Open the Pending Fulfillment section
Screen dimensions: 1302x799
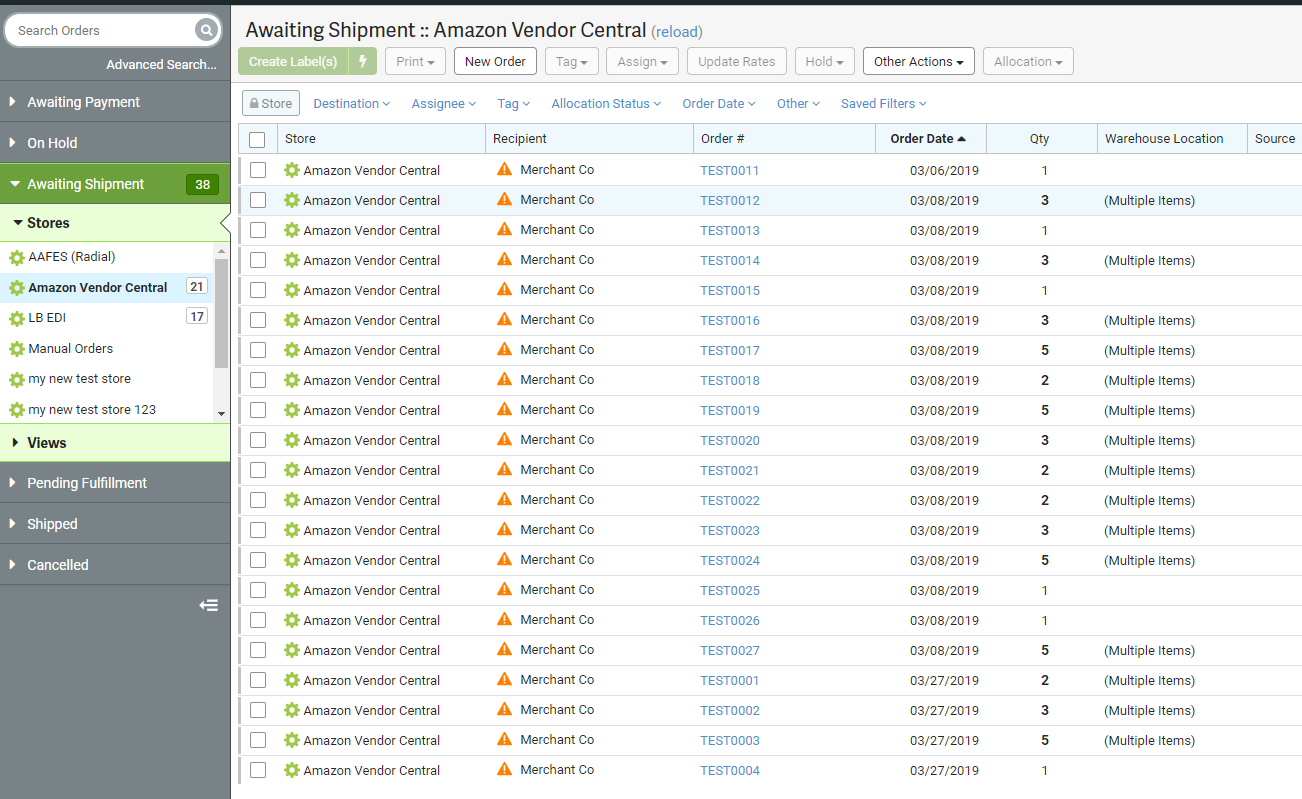coord(115,483)
